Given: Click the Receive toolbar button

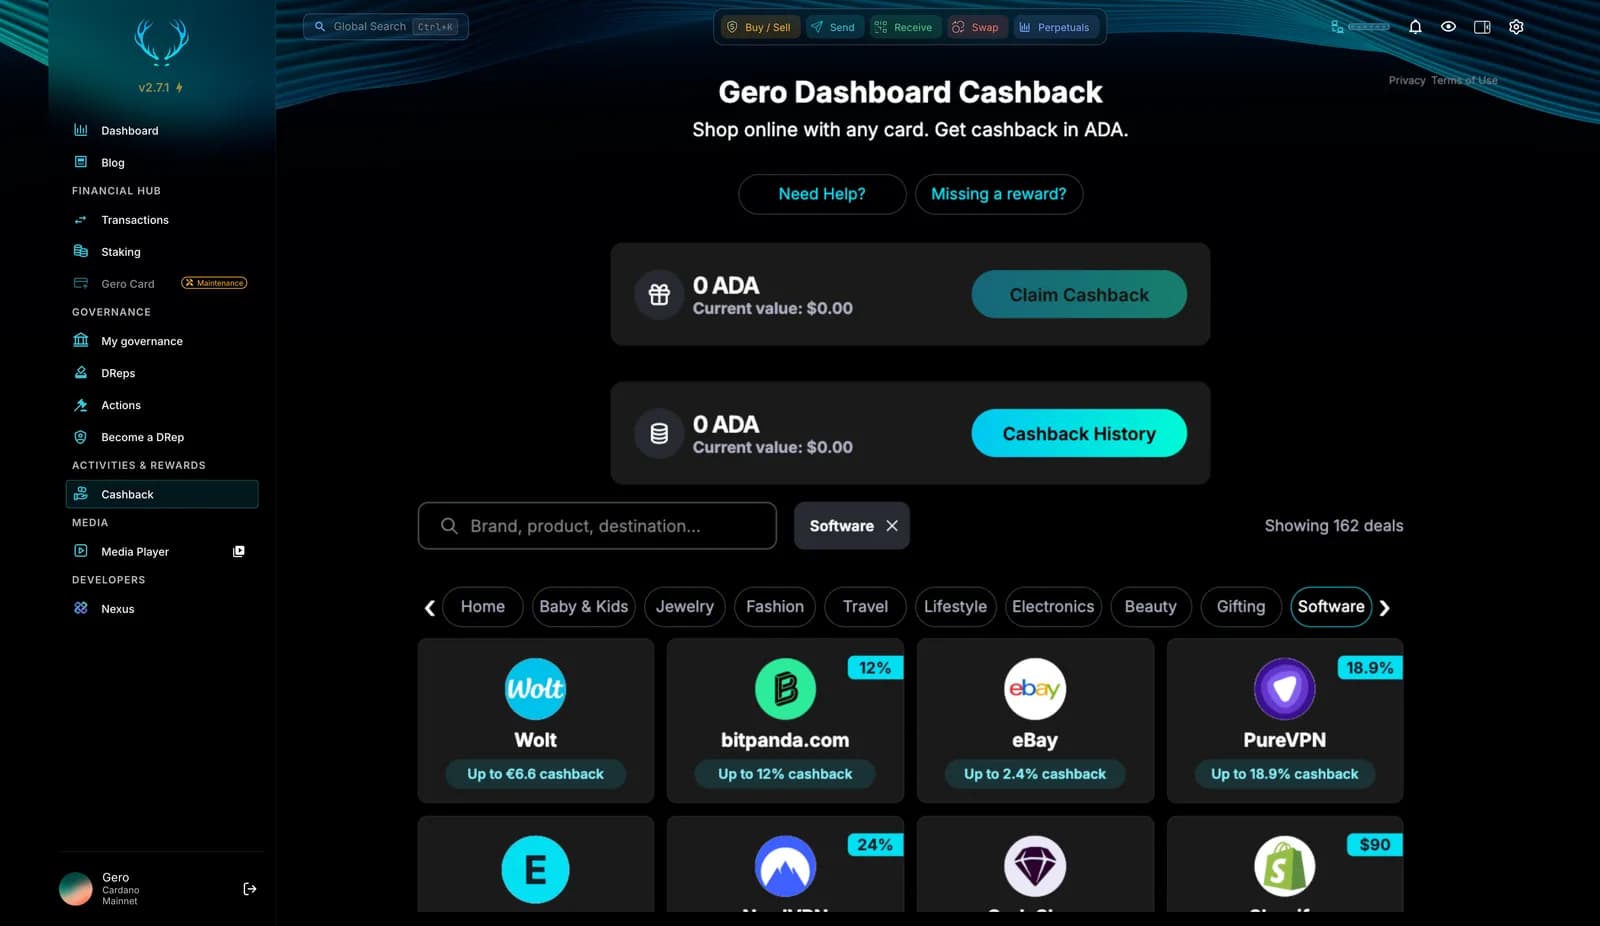Looking at the screenshot, I should (903, 27).
